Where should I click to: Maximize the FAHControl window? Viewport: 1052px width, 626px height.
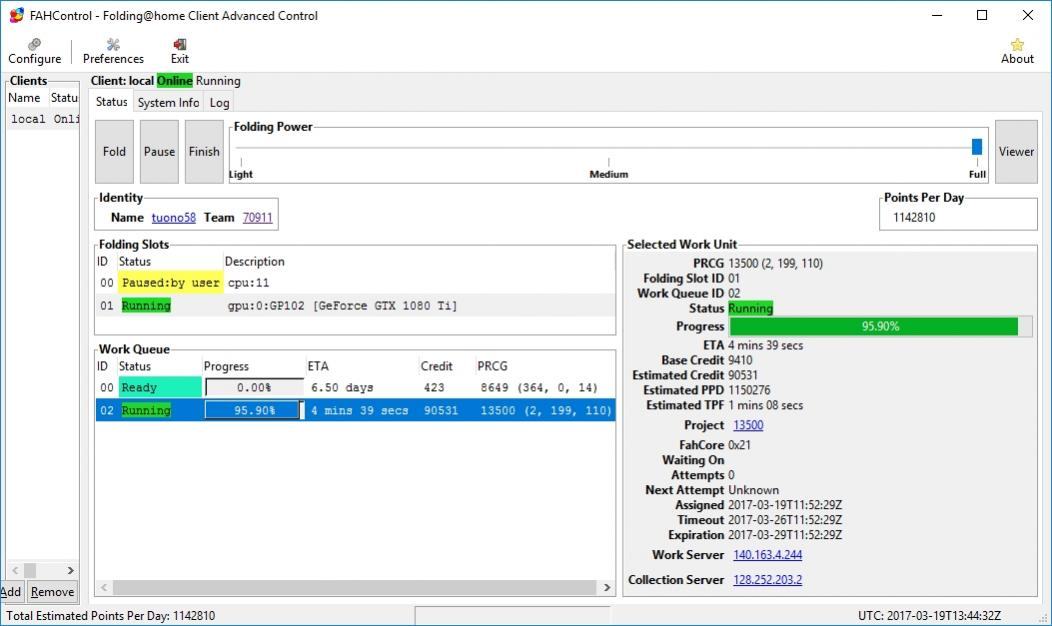click(x=982, y=15)
